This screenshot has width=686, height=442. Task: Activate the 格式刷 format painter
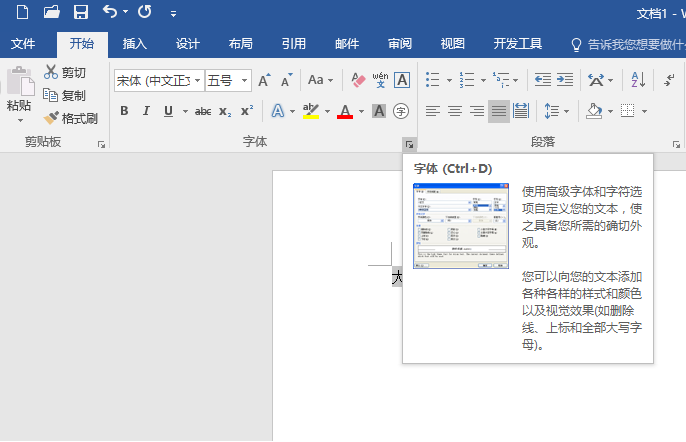pyautogui.click(x=70, y=118)
